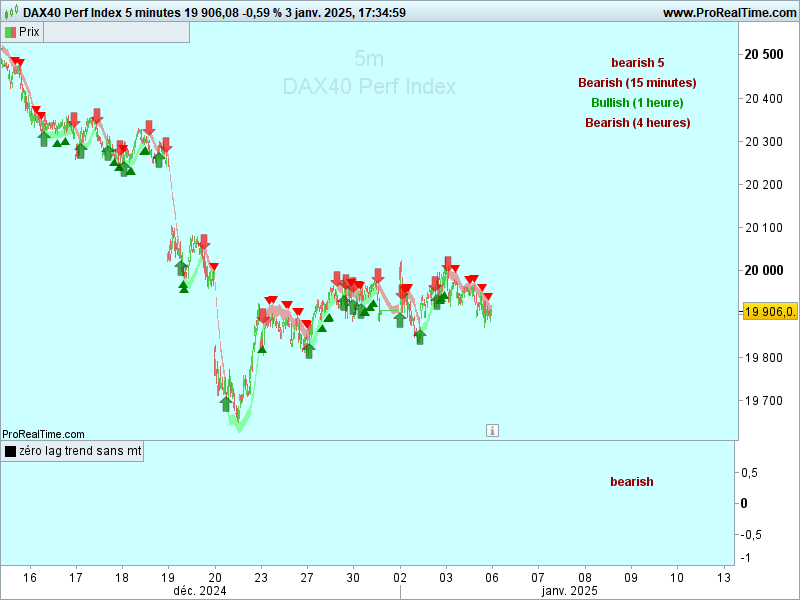Click the red-green Prix color icon
The height and width of the screenshot is (600, 800).
pyautogui.click(x=10, y=32)
